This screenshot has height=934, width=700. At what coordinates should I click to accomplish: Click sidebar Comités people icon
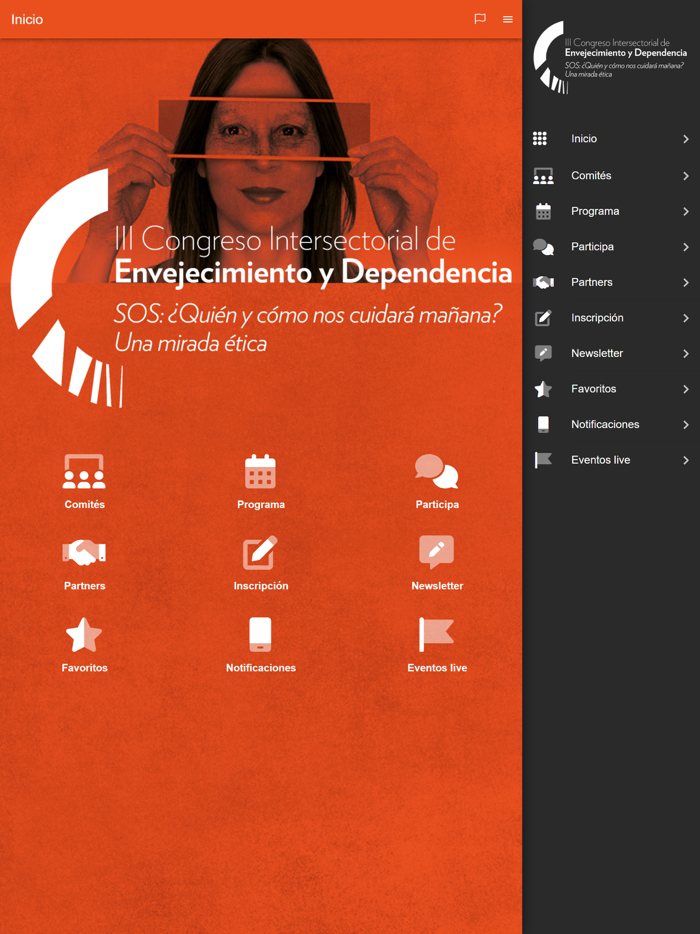coord(543,176)
